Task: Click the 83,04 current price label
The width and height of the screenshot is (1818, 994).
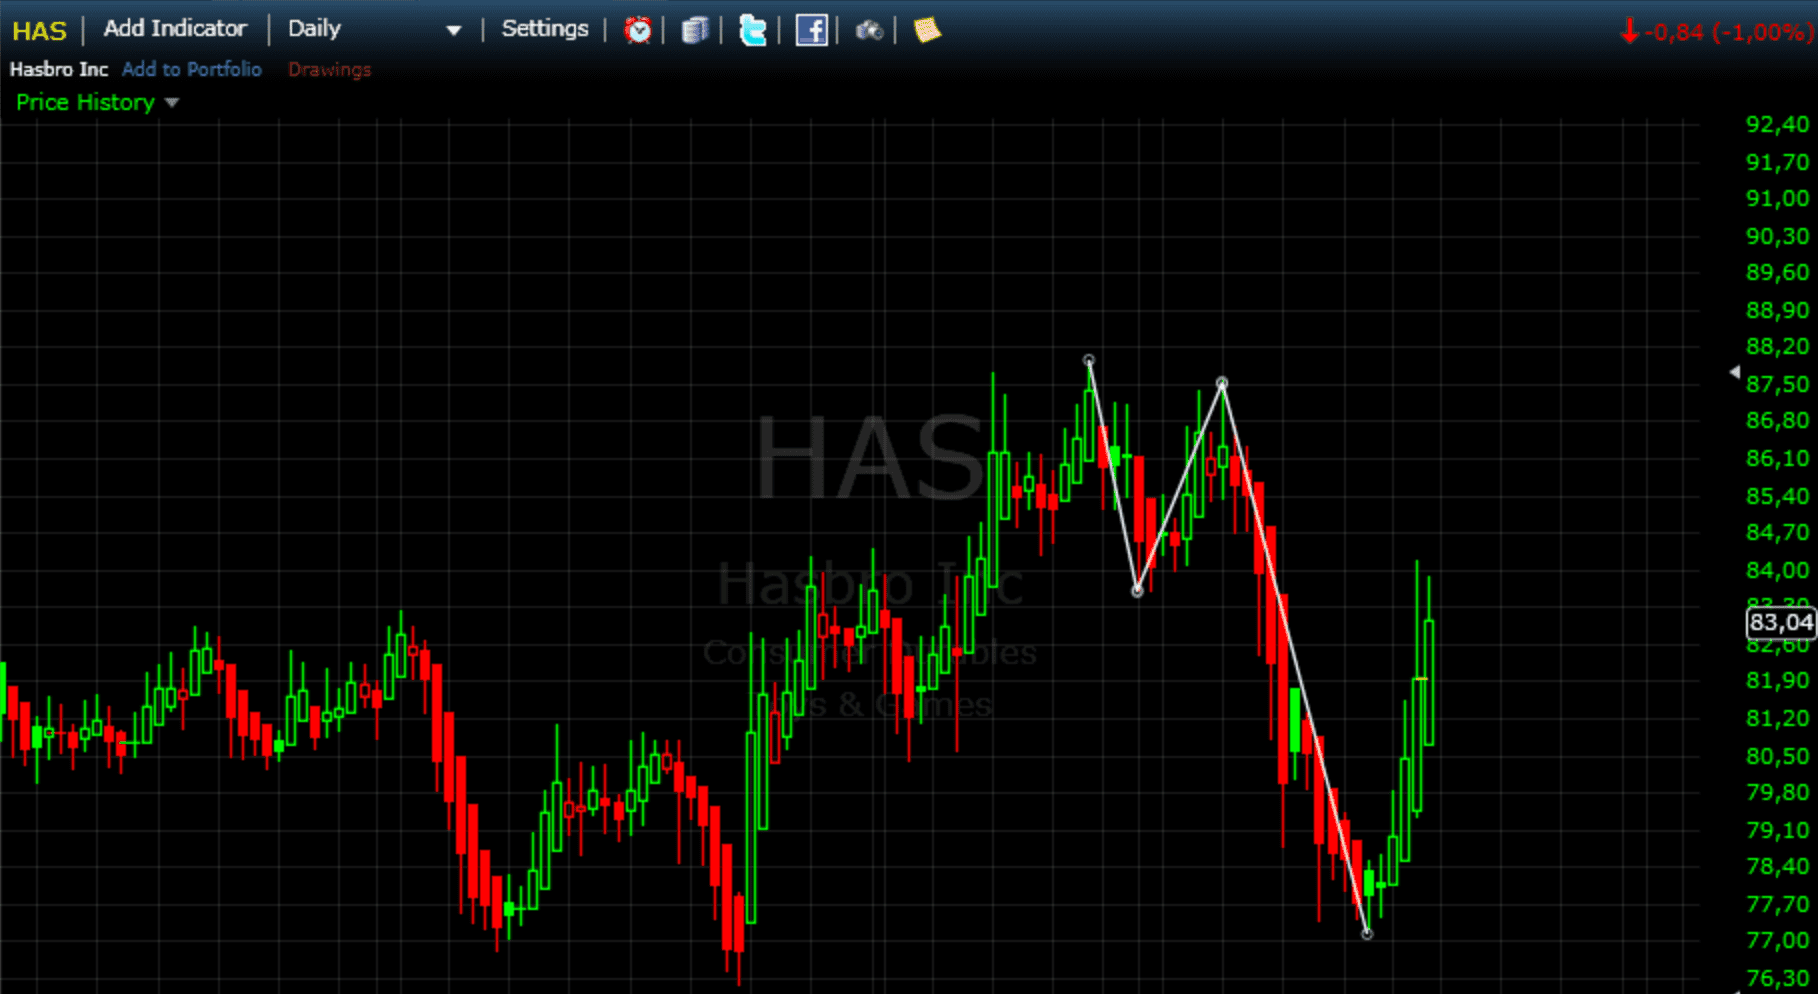Action: click(x=1780, y=622)
